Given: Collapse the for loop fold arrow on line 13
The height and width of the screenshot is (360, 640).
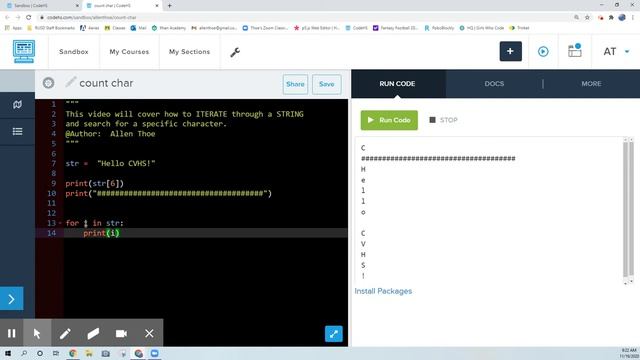Looking at the screenshot, I should click(60, 223).
